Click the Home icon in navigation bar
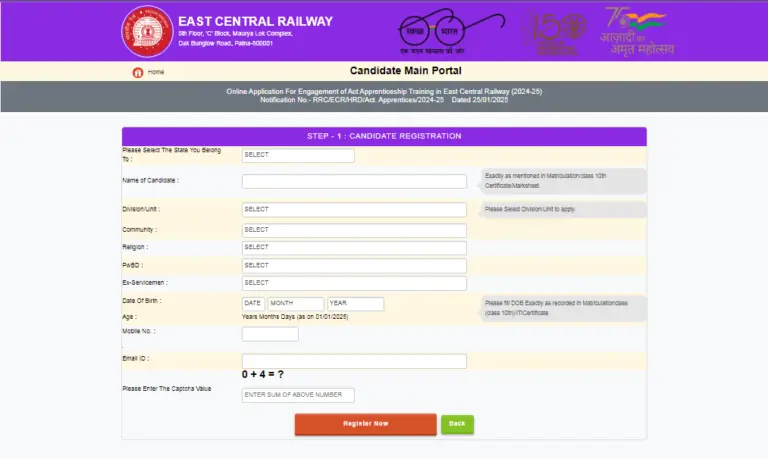 (x=138, y=72)
